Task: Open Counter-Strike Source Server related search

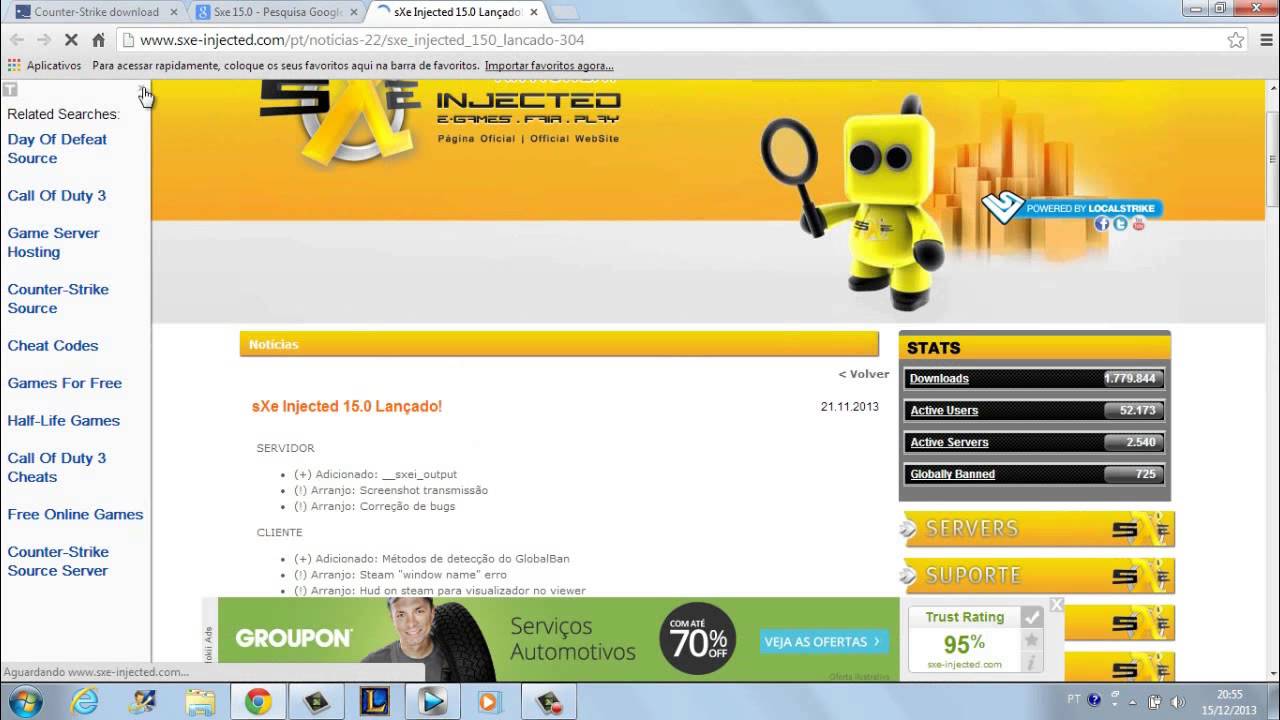Action: (58, 562)
